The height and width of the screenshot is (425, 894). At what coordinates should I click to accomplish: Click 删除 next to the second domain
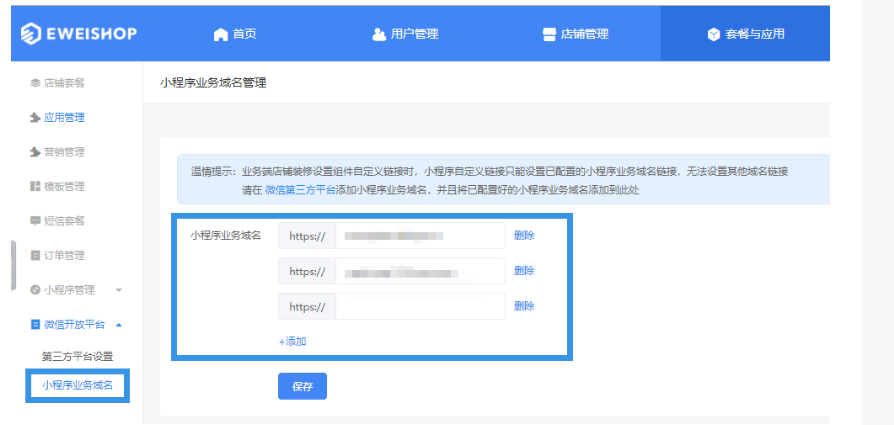coord(524,271)
